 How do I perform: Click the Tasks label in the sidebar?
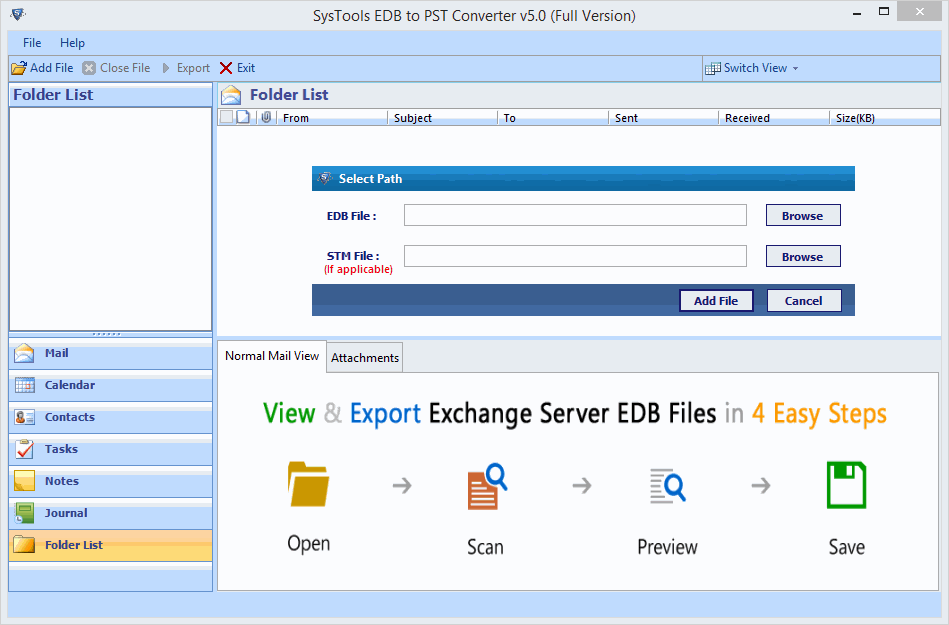pos(61,450)
